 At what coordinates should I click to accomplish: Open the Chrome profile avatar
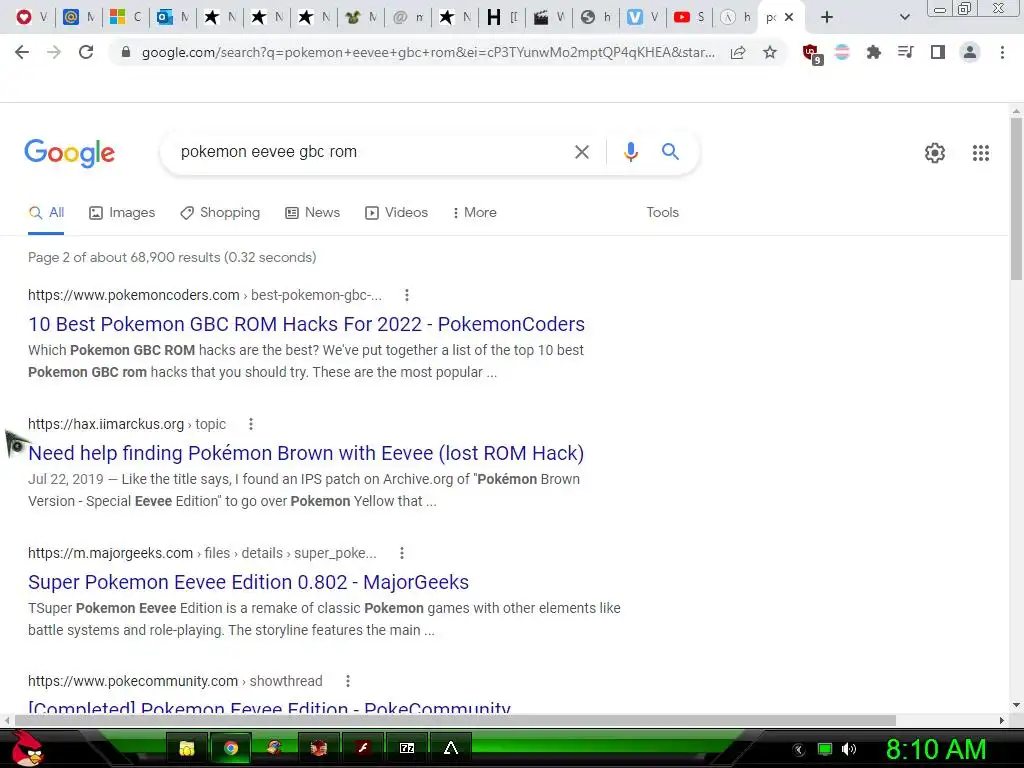point(970,52)
